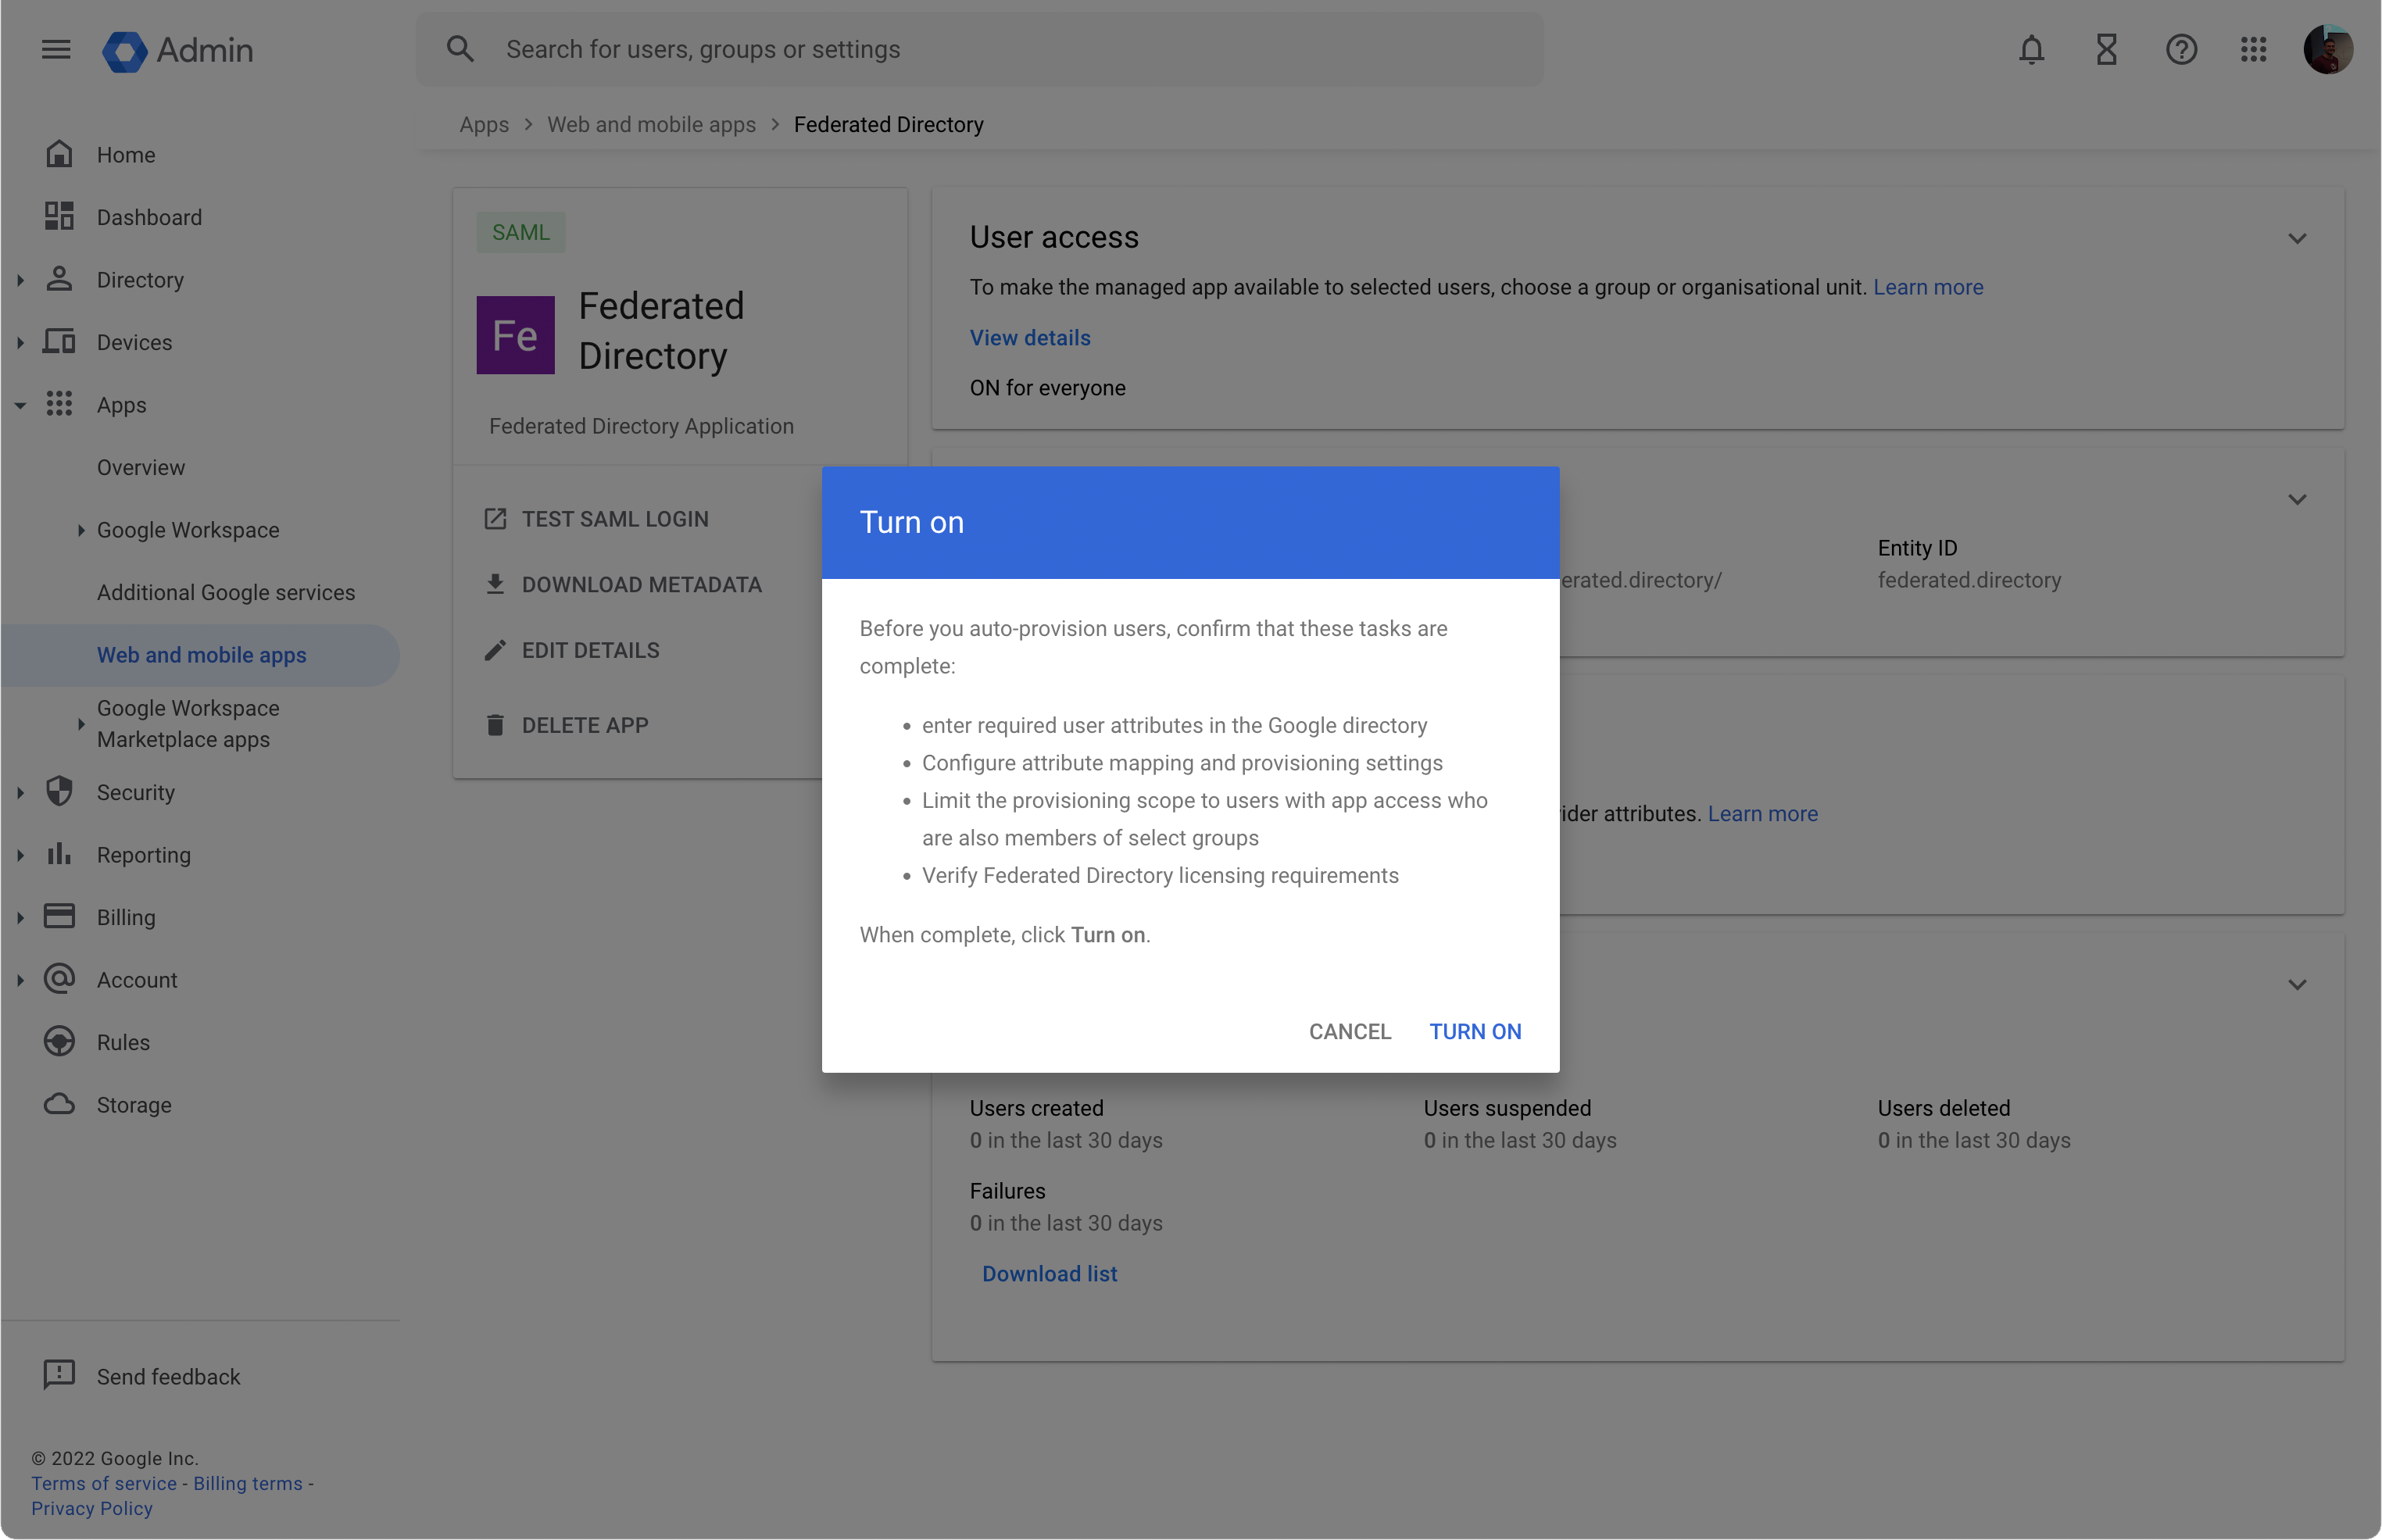Open the Google apps grid
Viewport: 2382px width, 1540px height.
tap(2254, 48)
